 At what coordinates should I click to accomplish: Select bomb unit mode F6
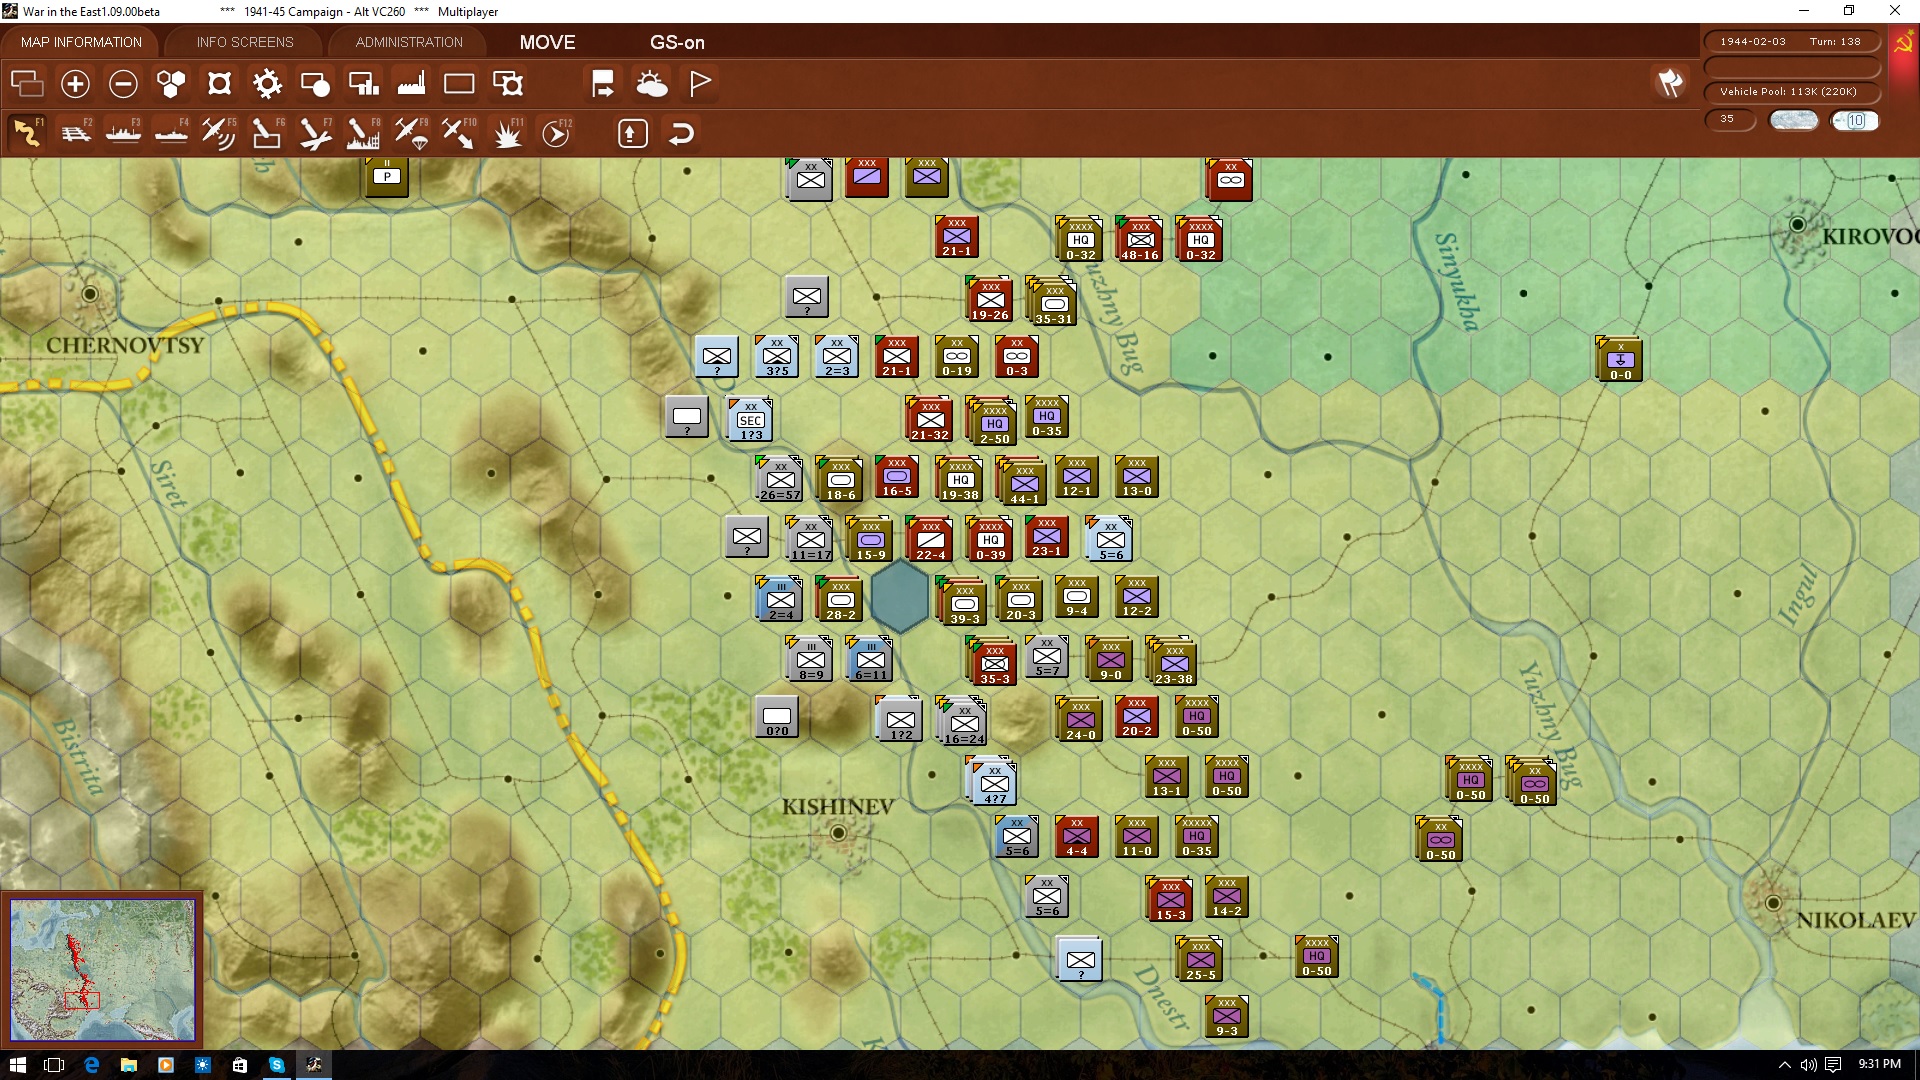coord(267,133)
